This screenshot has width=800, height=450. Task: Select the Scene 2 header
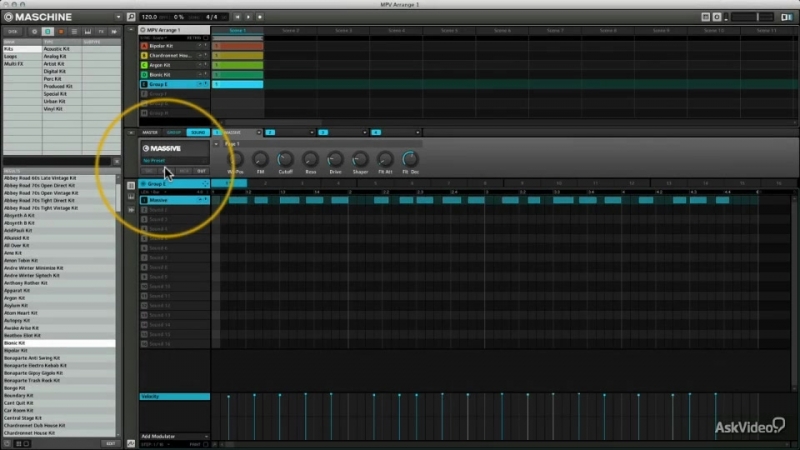(x=290, y=31)
